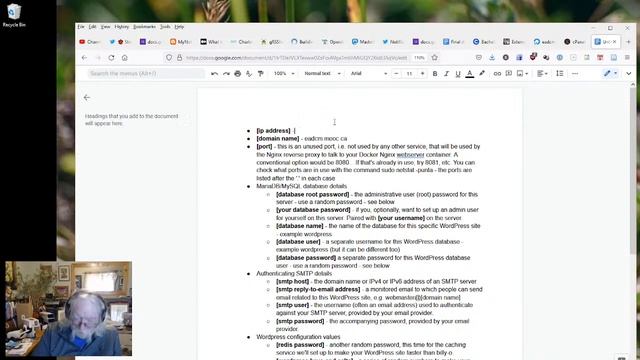The image size is (640, 360).
Task: Go forward to the next page in Firefox
Action: click(x=98, y=58)
